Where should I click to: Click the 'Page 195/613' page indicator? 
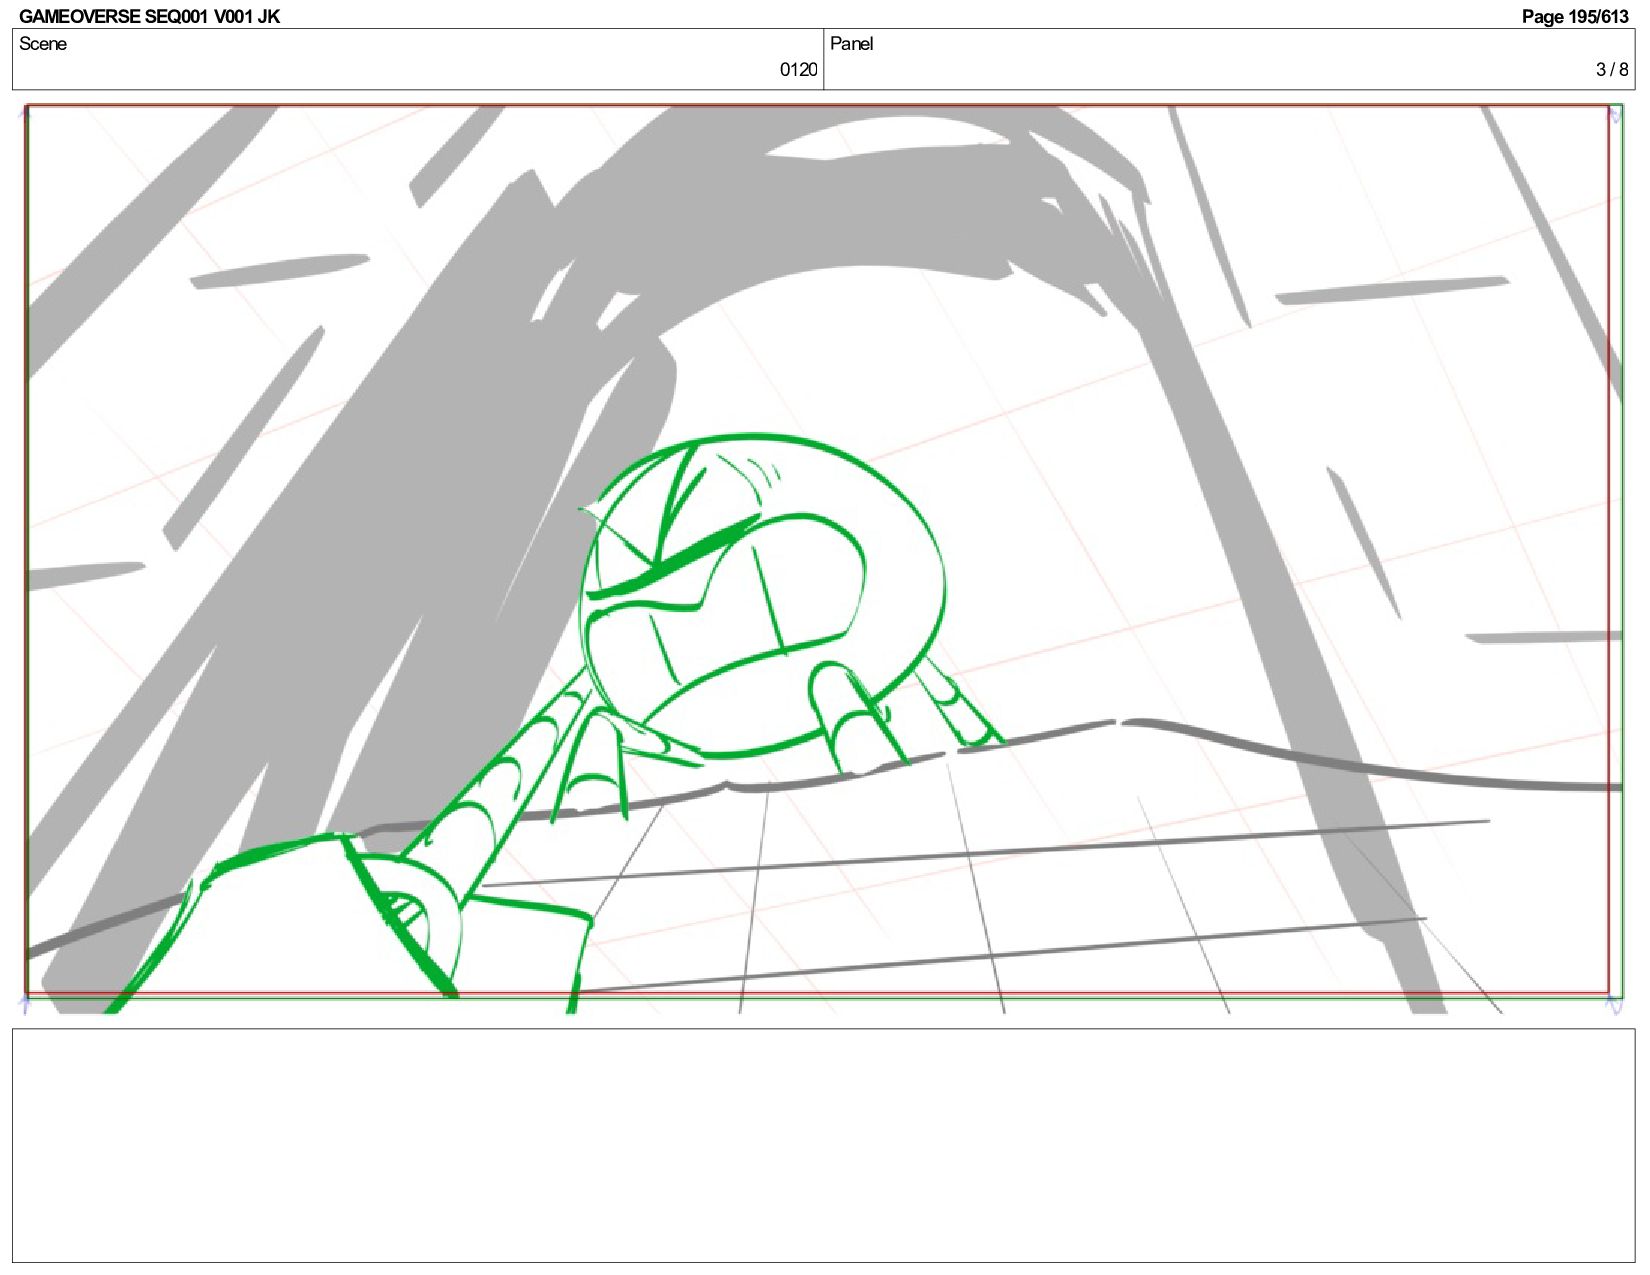[x=1574, y=16]
